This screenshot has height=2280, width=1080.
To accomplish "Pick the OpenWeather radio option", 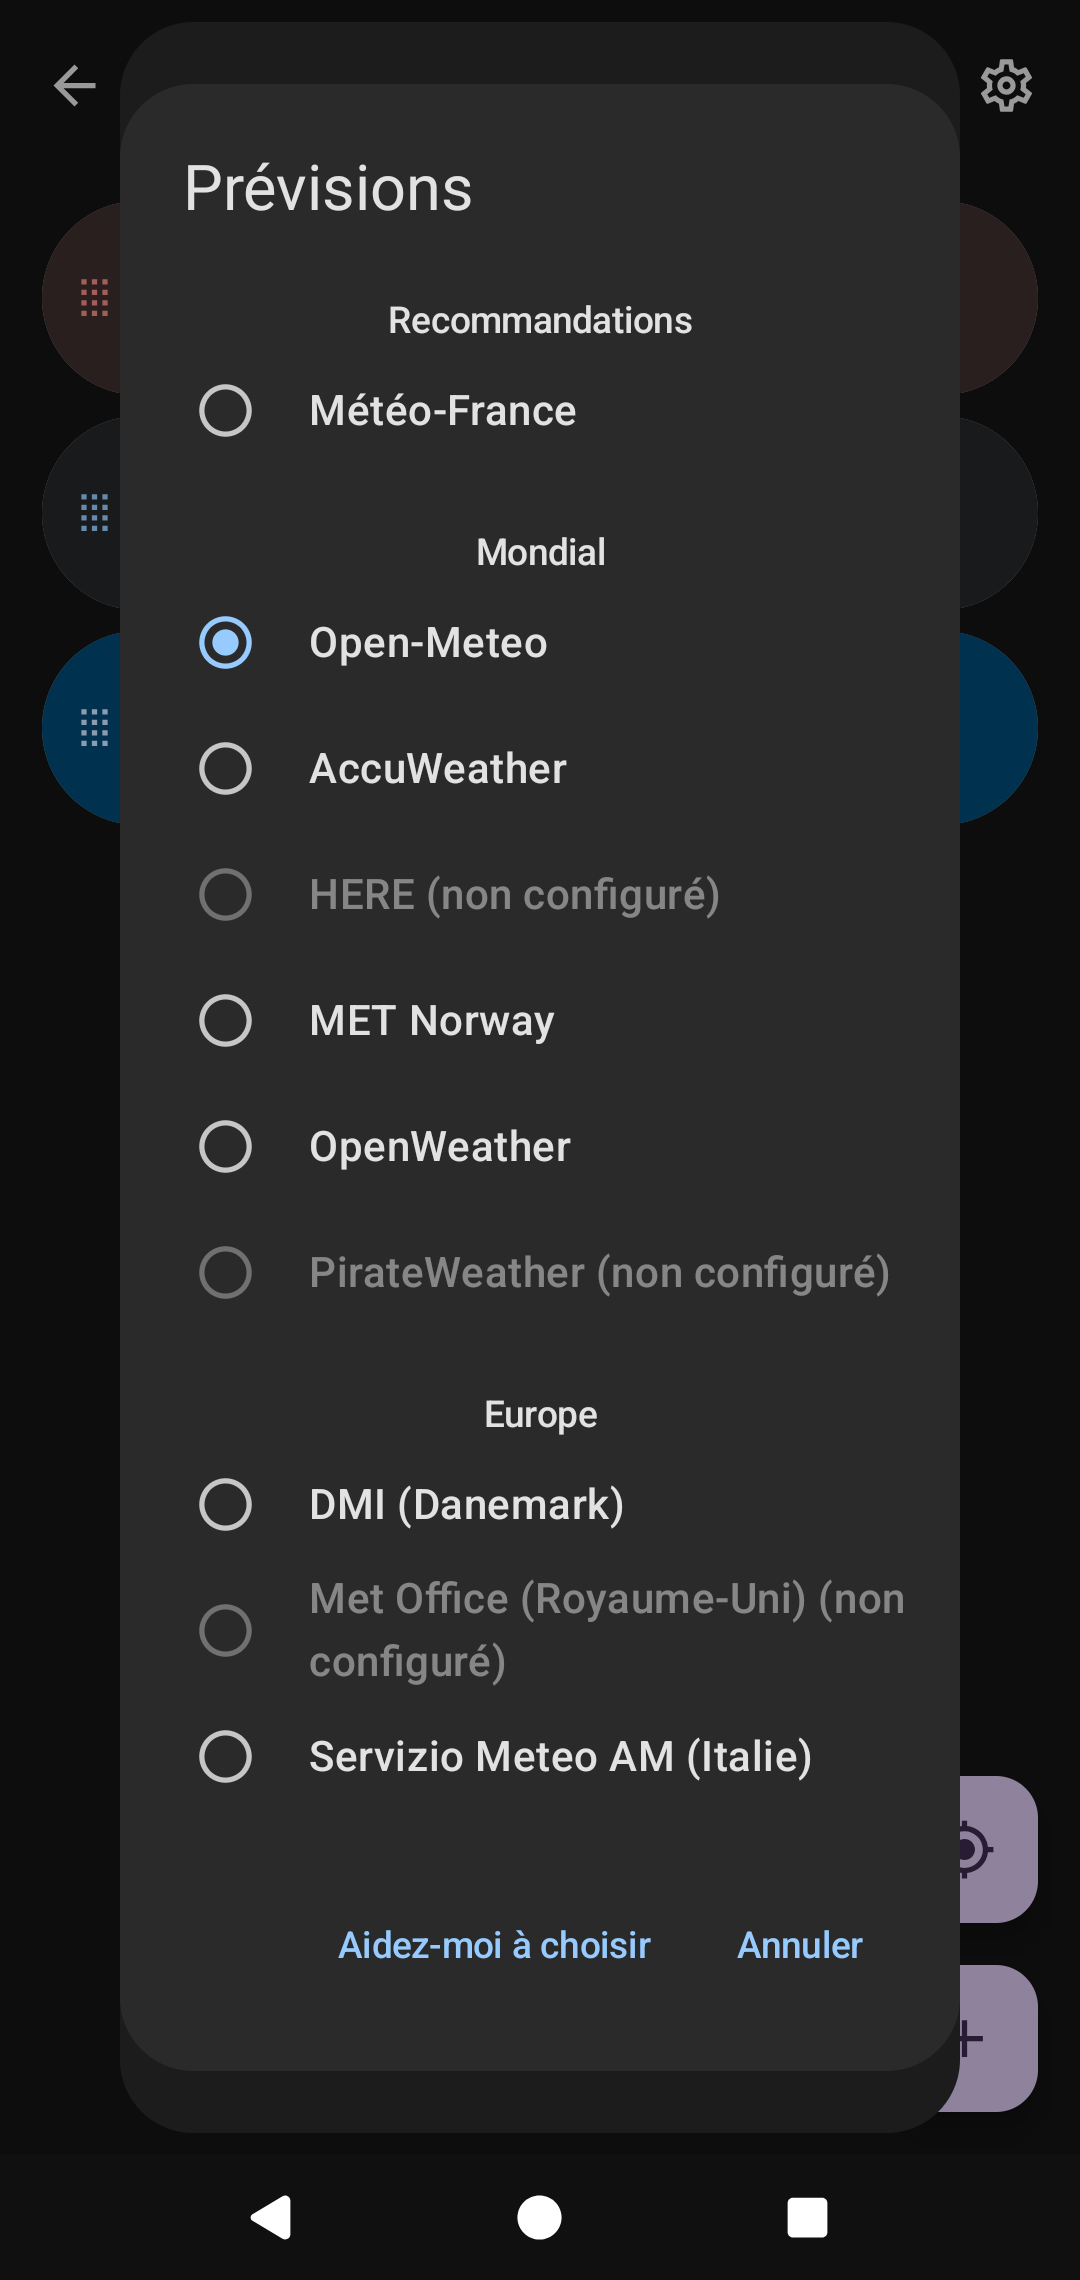I will pyautogui.click(x=226, y=1147).
